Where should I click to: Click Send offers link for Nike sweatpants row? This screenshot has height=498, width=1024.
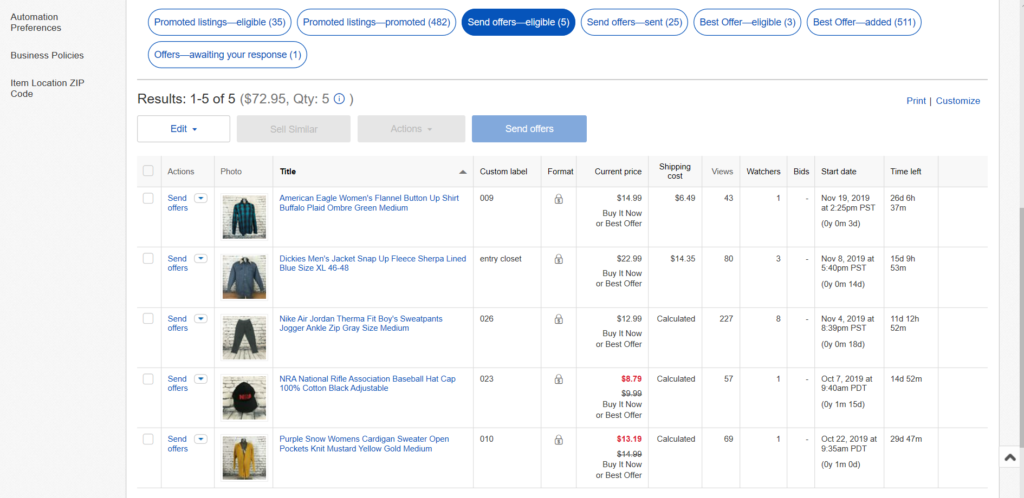click(x=178, y=323)
